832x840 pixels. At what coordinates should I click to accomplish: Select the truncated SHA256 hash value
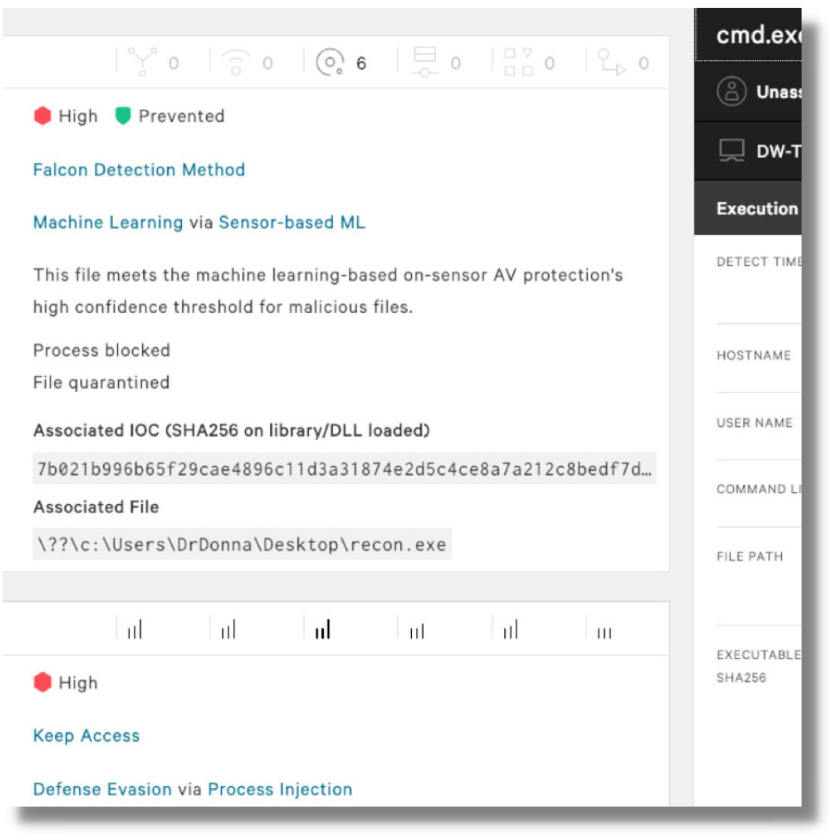[x=344, y=469]
